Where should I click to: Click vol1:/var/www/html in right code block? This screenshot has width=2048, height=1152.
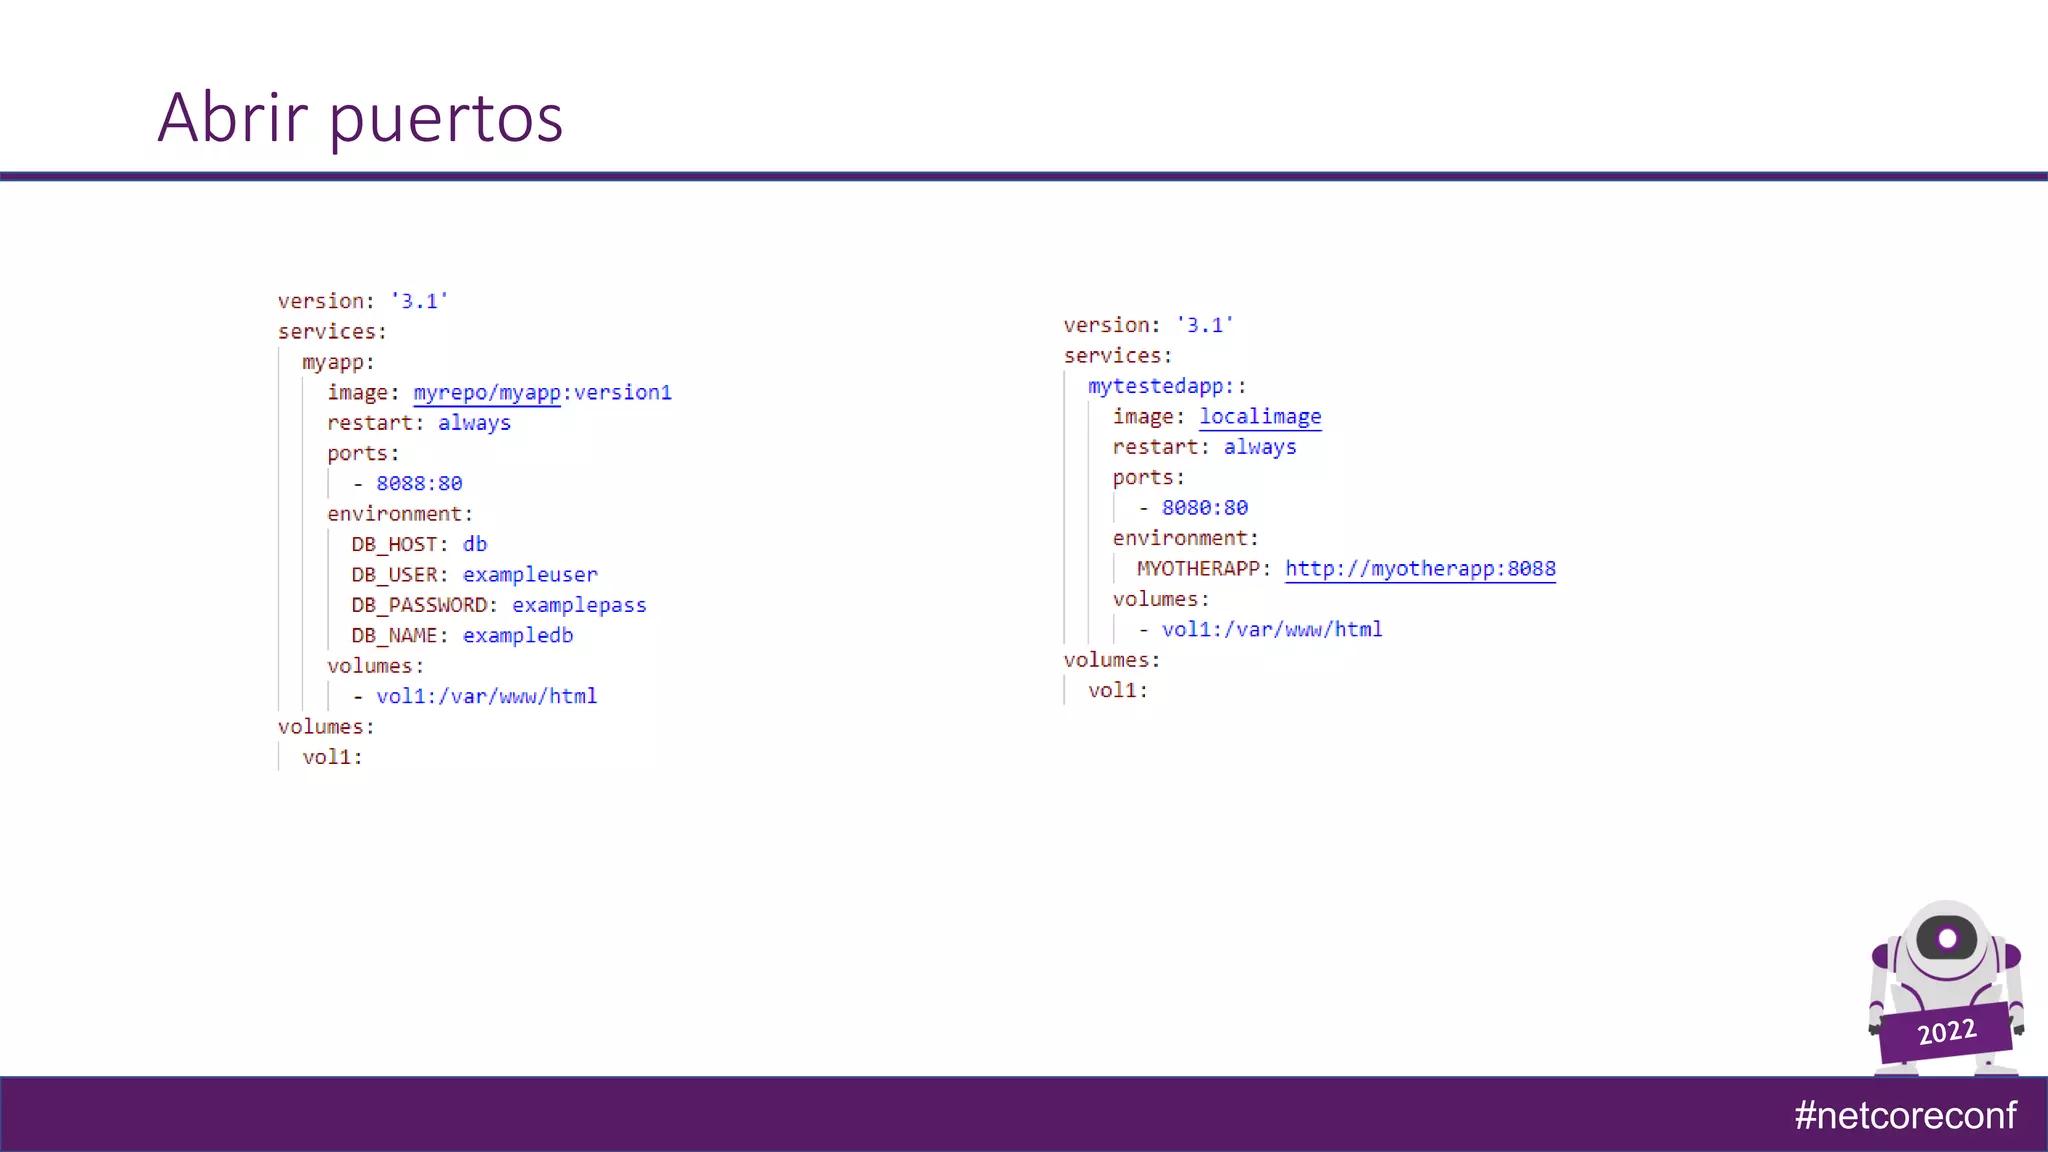tap(1272, 630)
